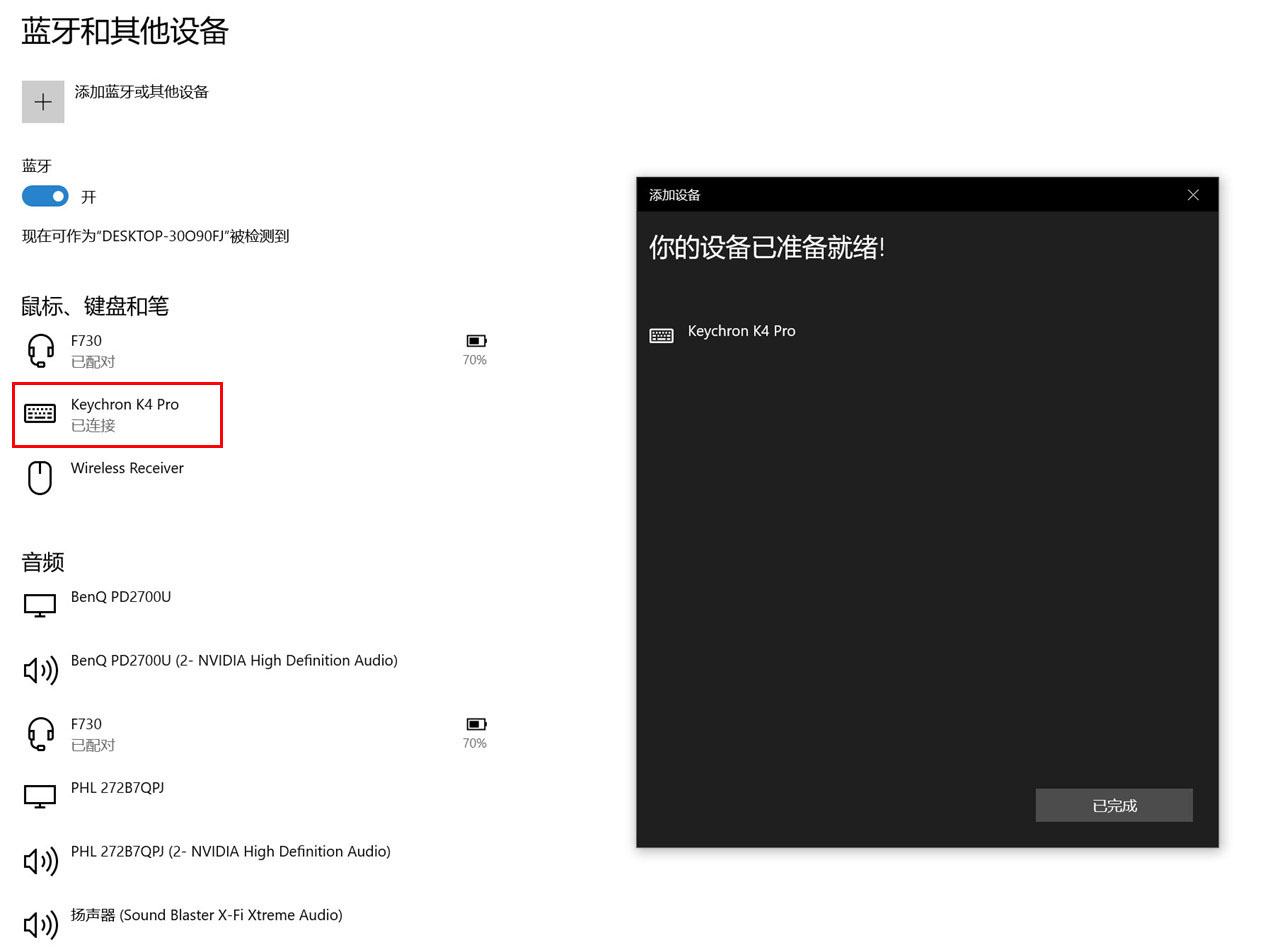Open 添加蓝牙或其他设备 to pair a device
This screenshot has width=1280, height=952.
pyautogui.click(x=141, y=91)
